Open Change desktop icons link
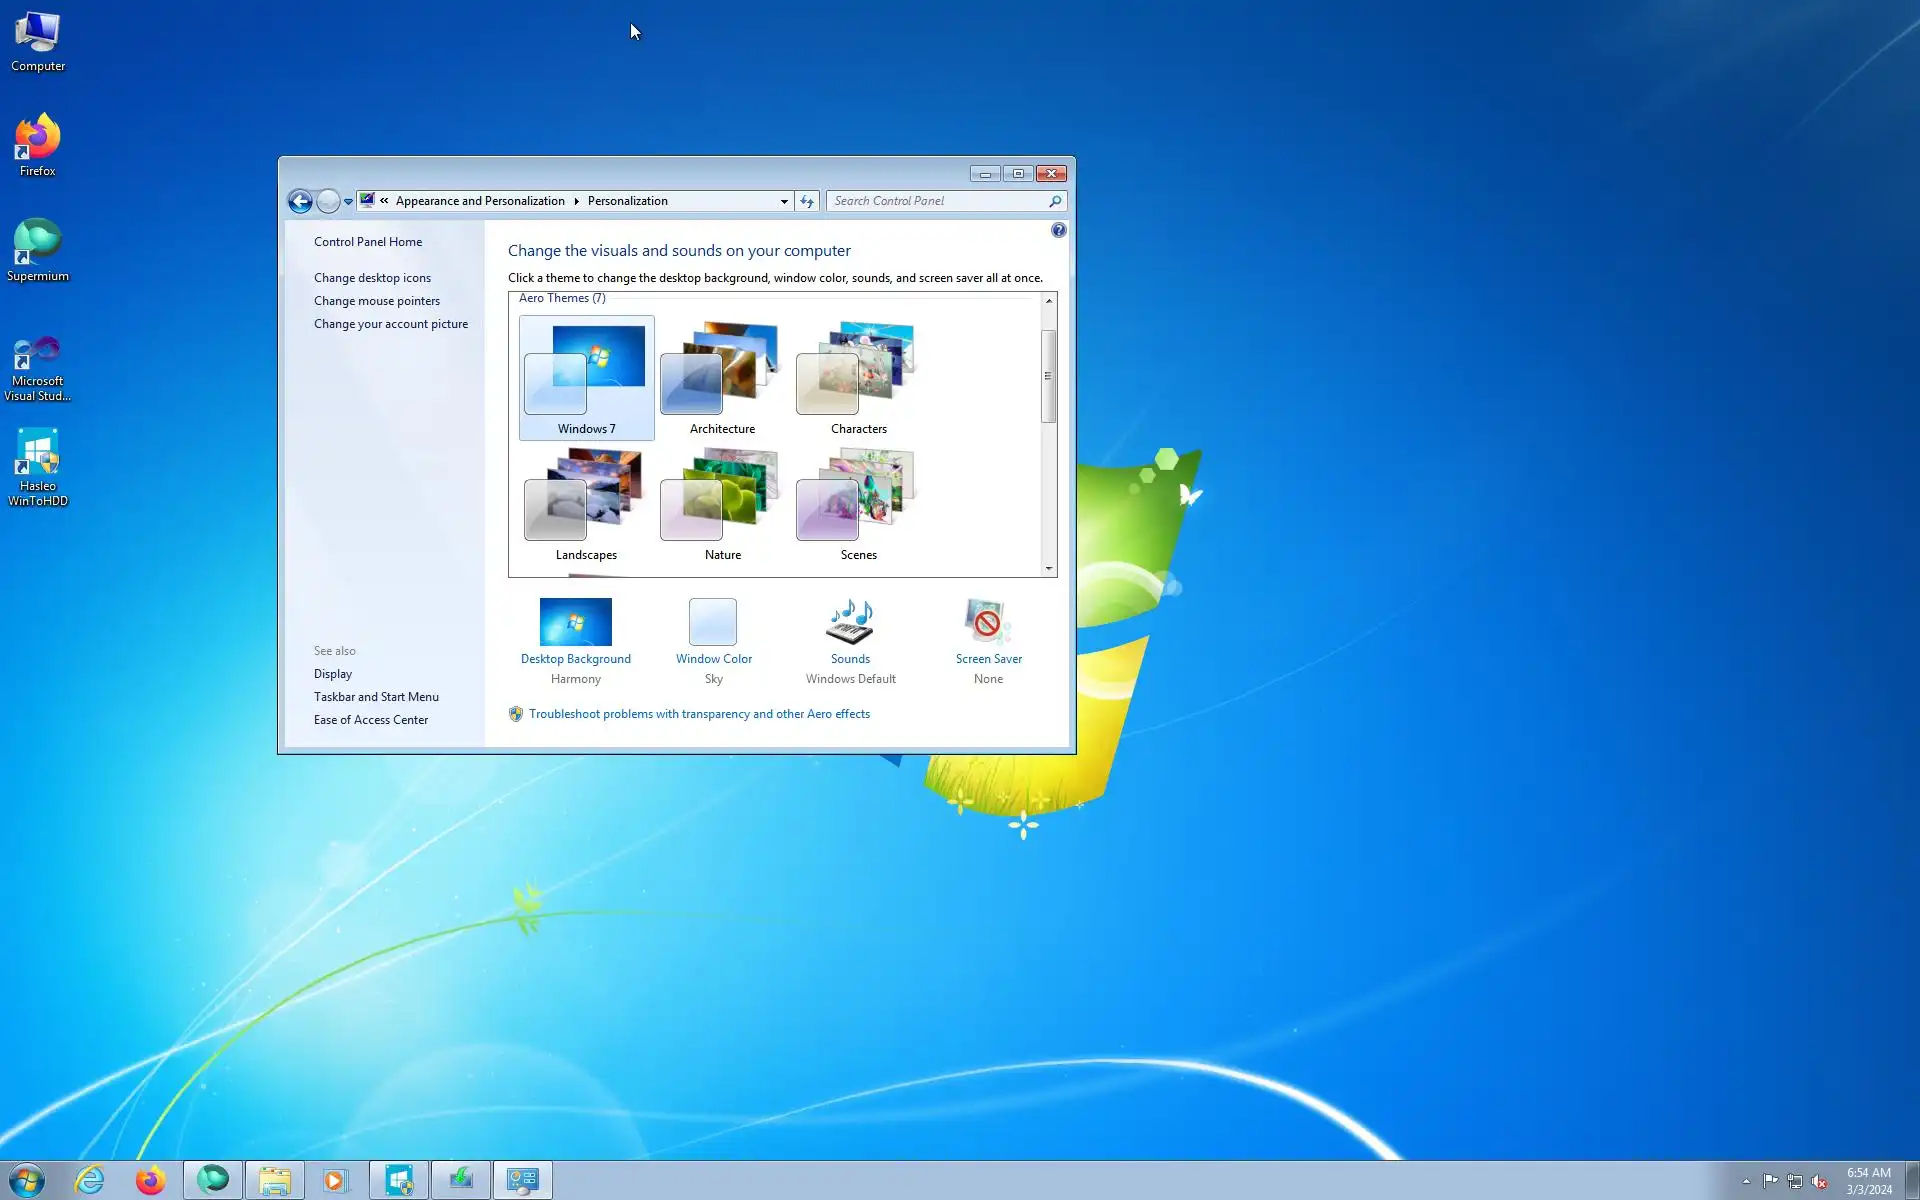1920x1200 pixels. 372,278
